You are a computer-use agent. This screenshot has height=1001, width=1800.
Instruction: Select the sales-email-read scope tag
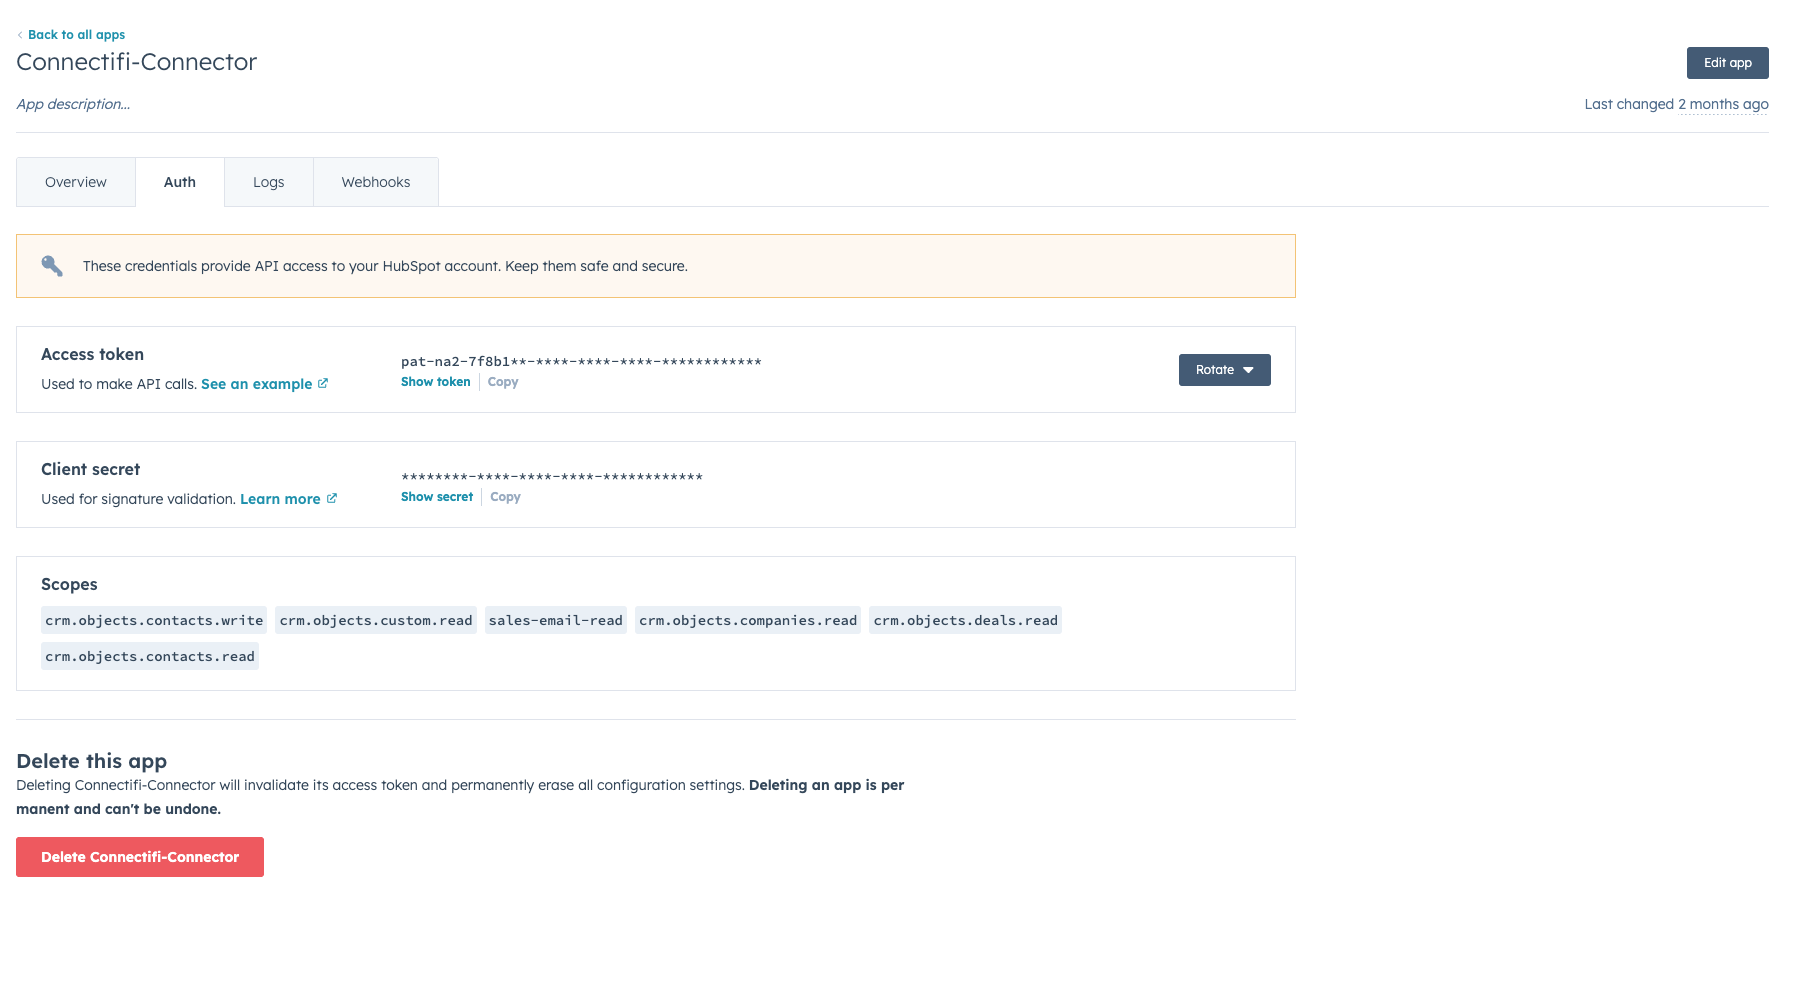(x=556, y=621)
